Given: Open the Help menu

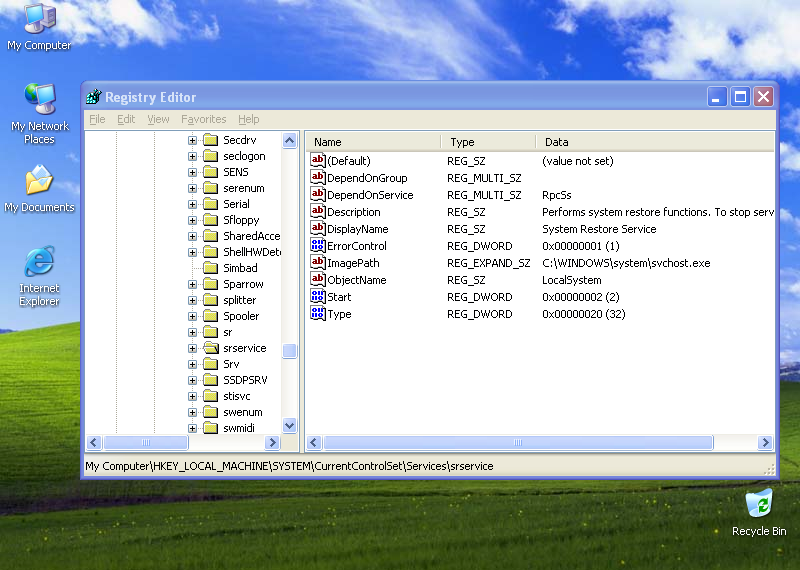Looking at the screenshot, I should point(248,119).
